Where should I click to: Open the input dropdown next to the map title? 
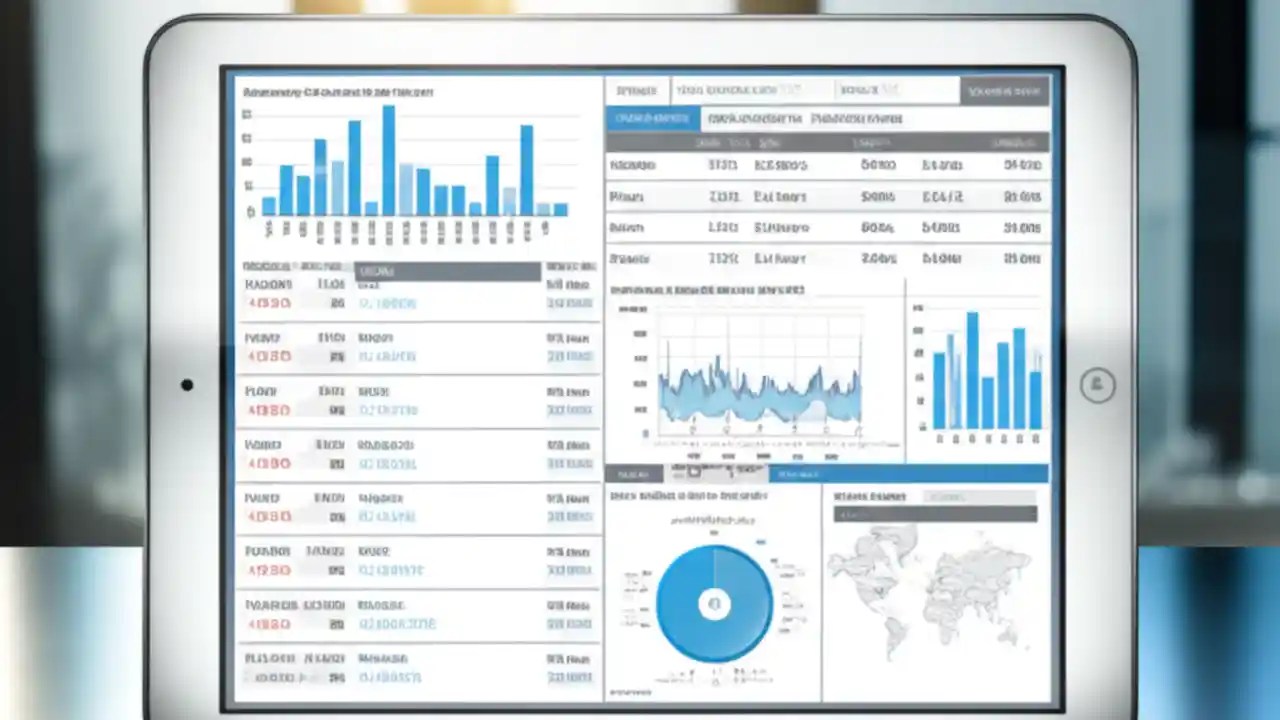point(979,497)
